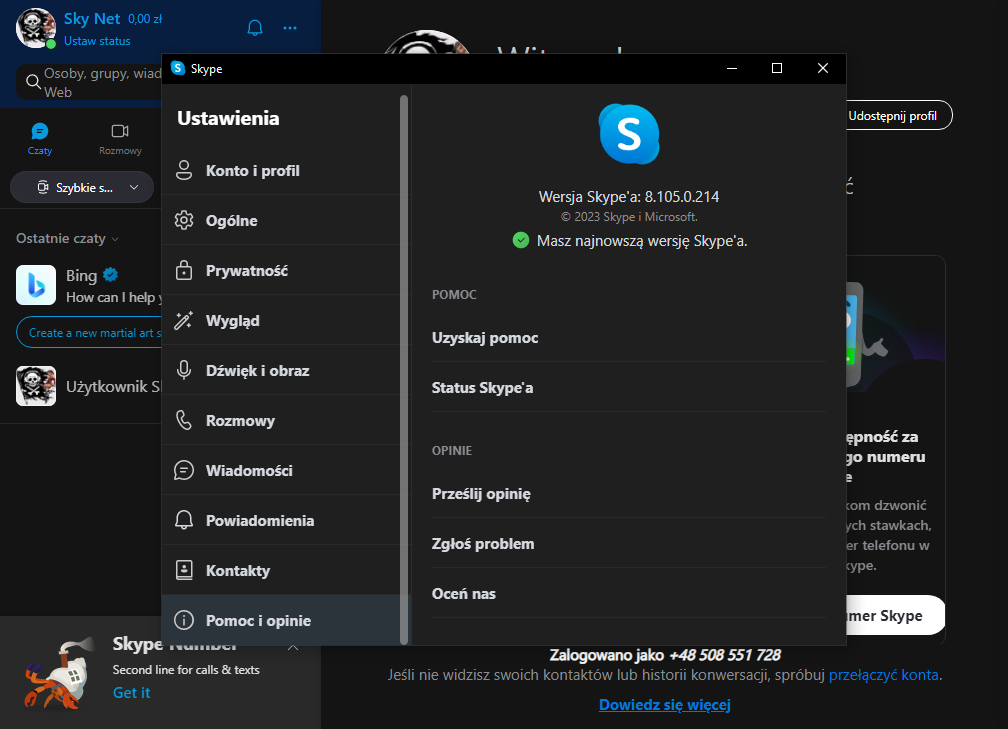Viewport: 1008px width, 729px height.
Task: Click Oceń nas
Action: tap(628, 594)
